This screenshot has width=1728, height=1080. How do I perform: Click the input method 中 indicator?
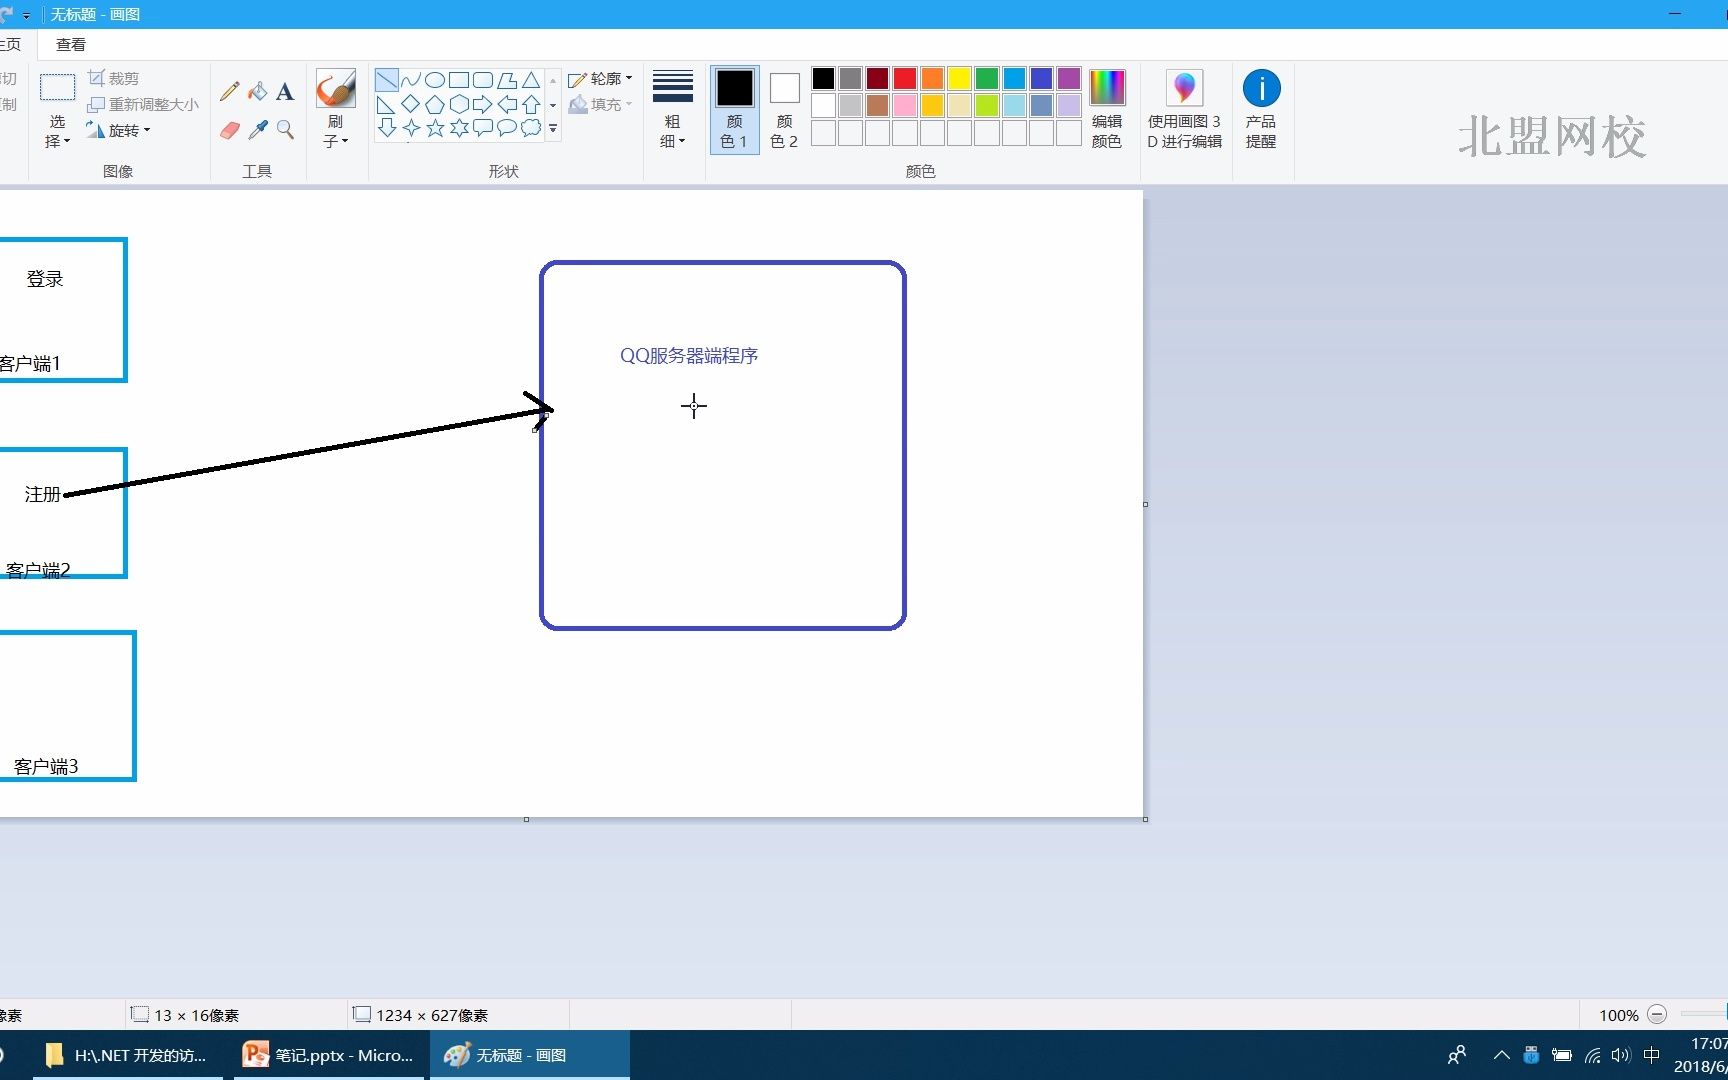pos(1651,1055)
